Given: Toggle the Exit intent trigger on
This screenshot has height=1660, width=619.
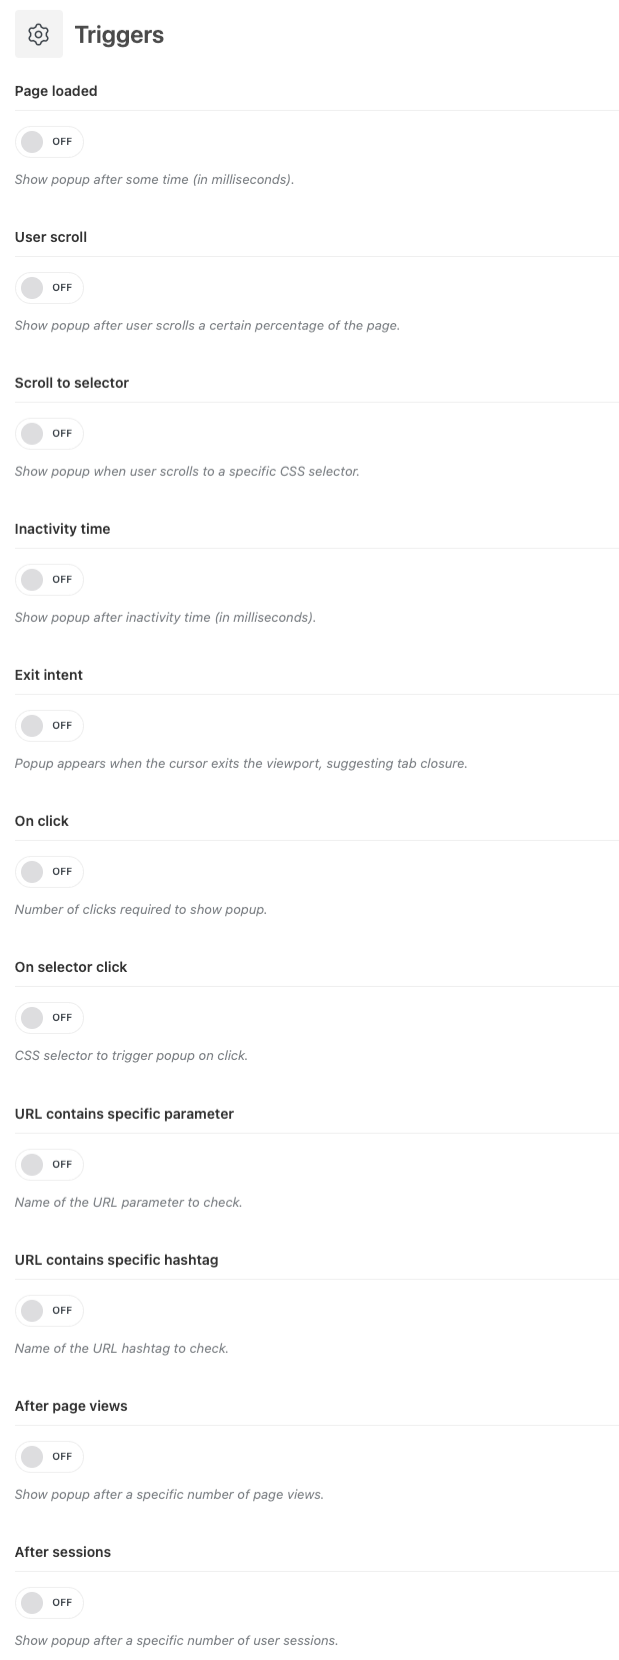Looking at the screenshot, I should [49, 726].
